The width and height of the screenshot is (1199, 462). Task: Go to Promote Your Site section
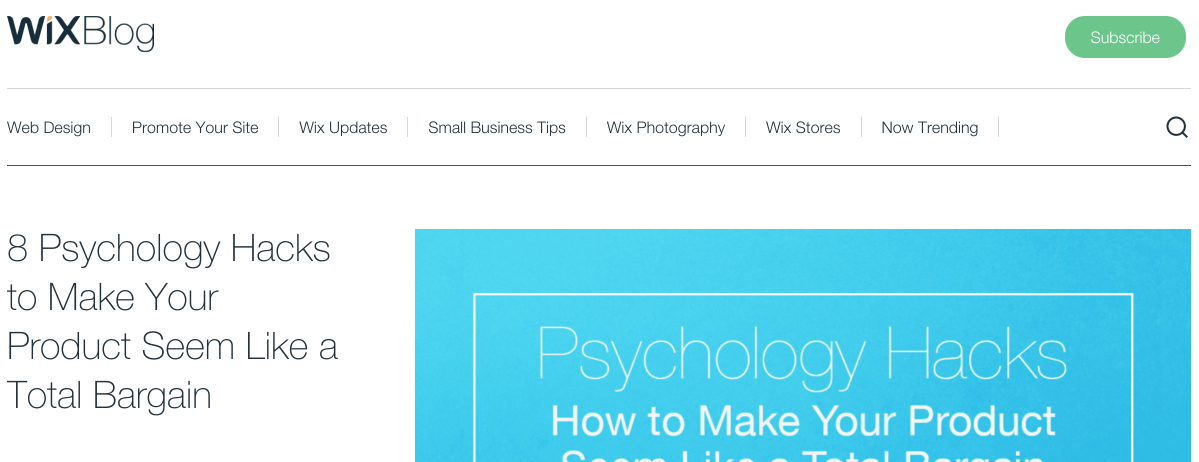(195, 128)
